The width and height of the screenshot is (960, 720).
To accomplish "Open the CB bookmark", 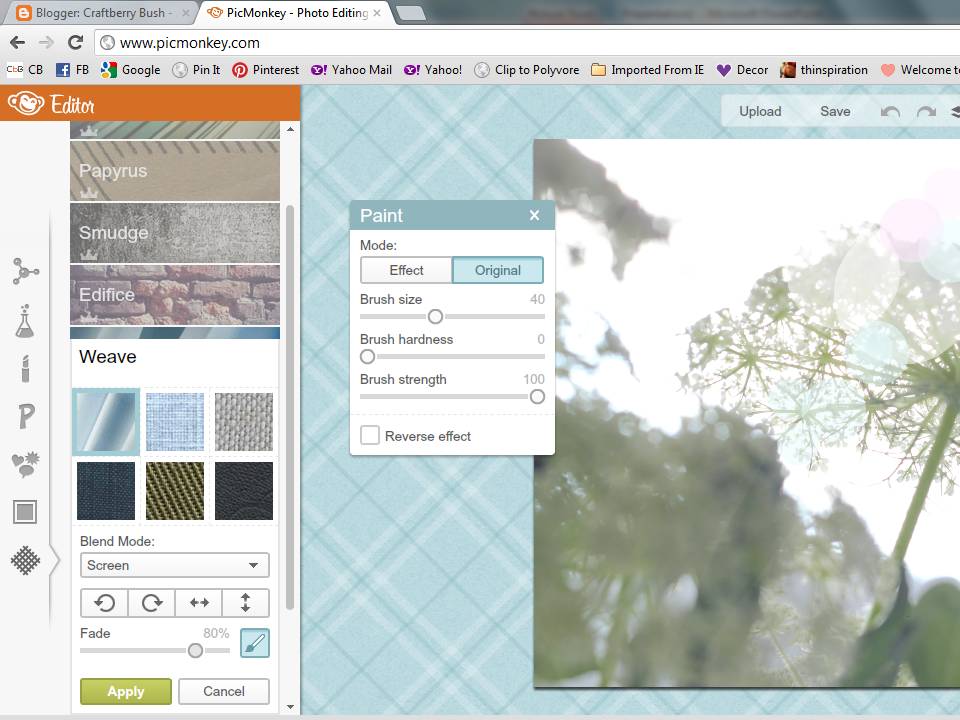I will pyautogui.click(x=25, y=70).
